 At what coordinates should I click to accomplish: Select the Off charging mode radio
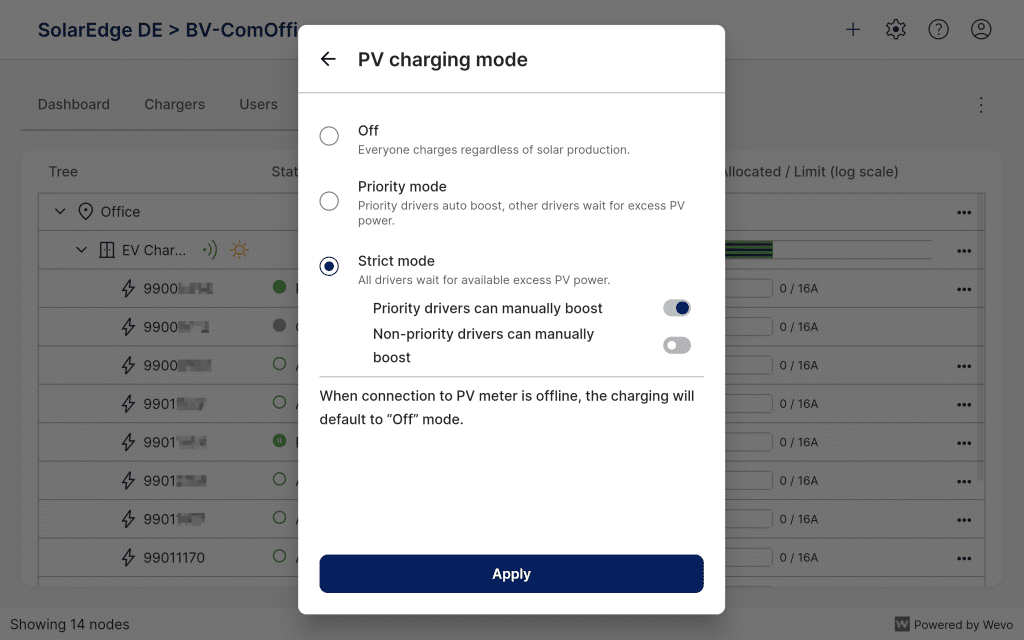(329, 136)
